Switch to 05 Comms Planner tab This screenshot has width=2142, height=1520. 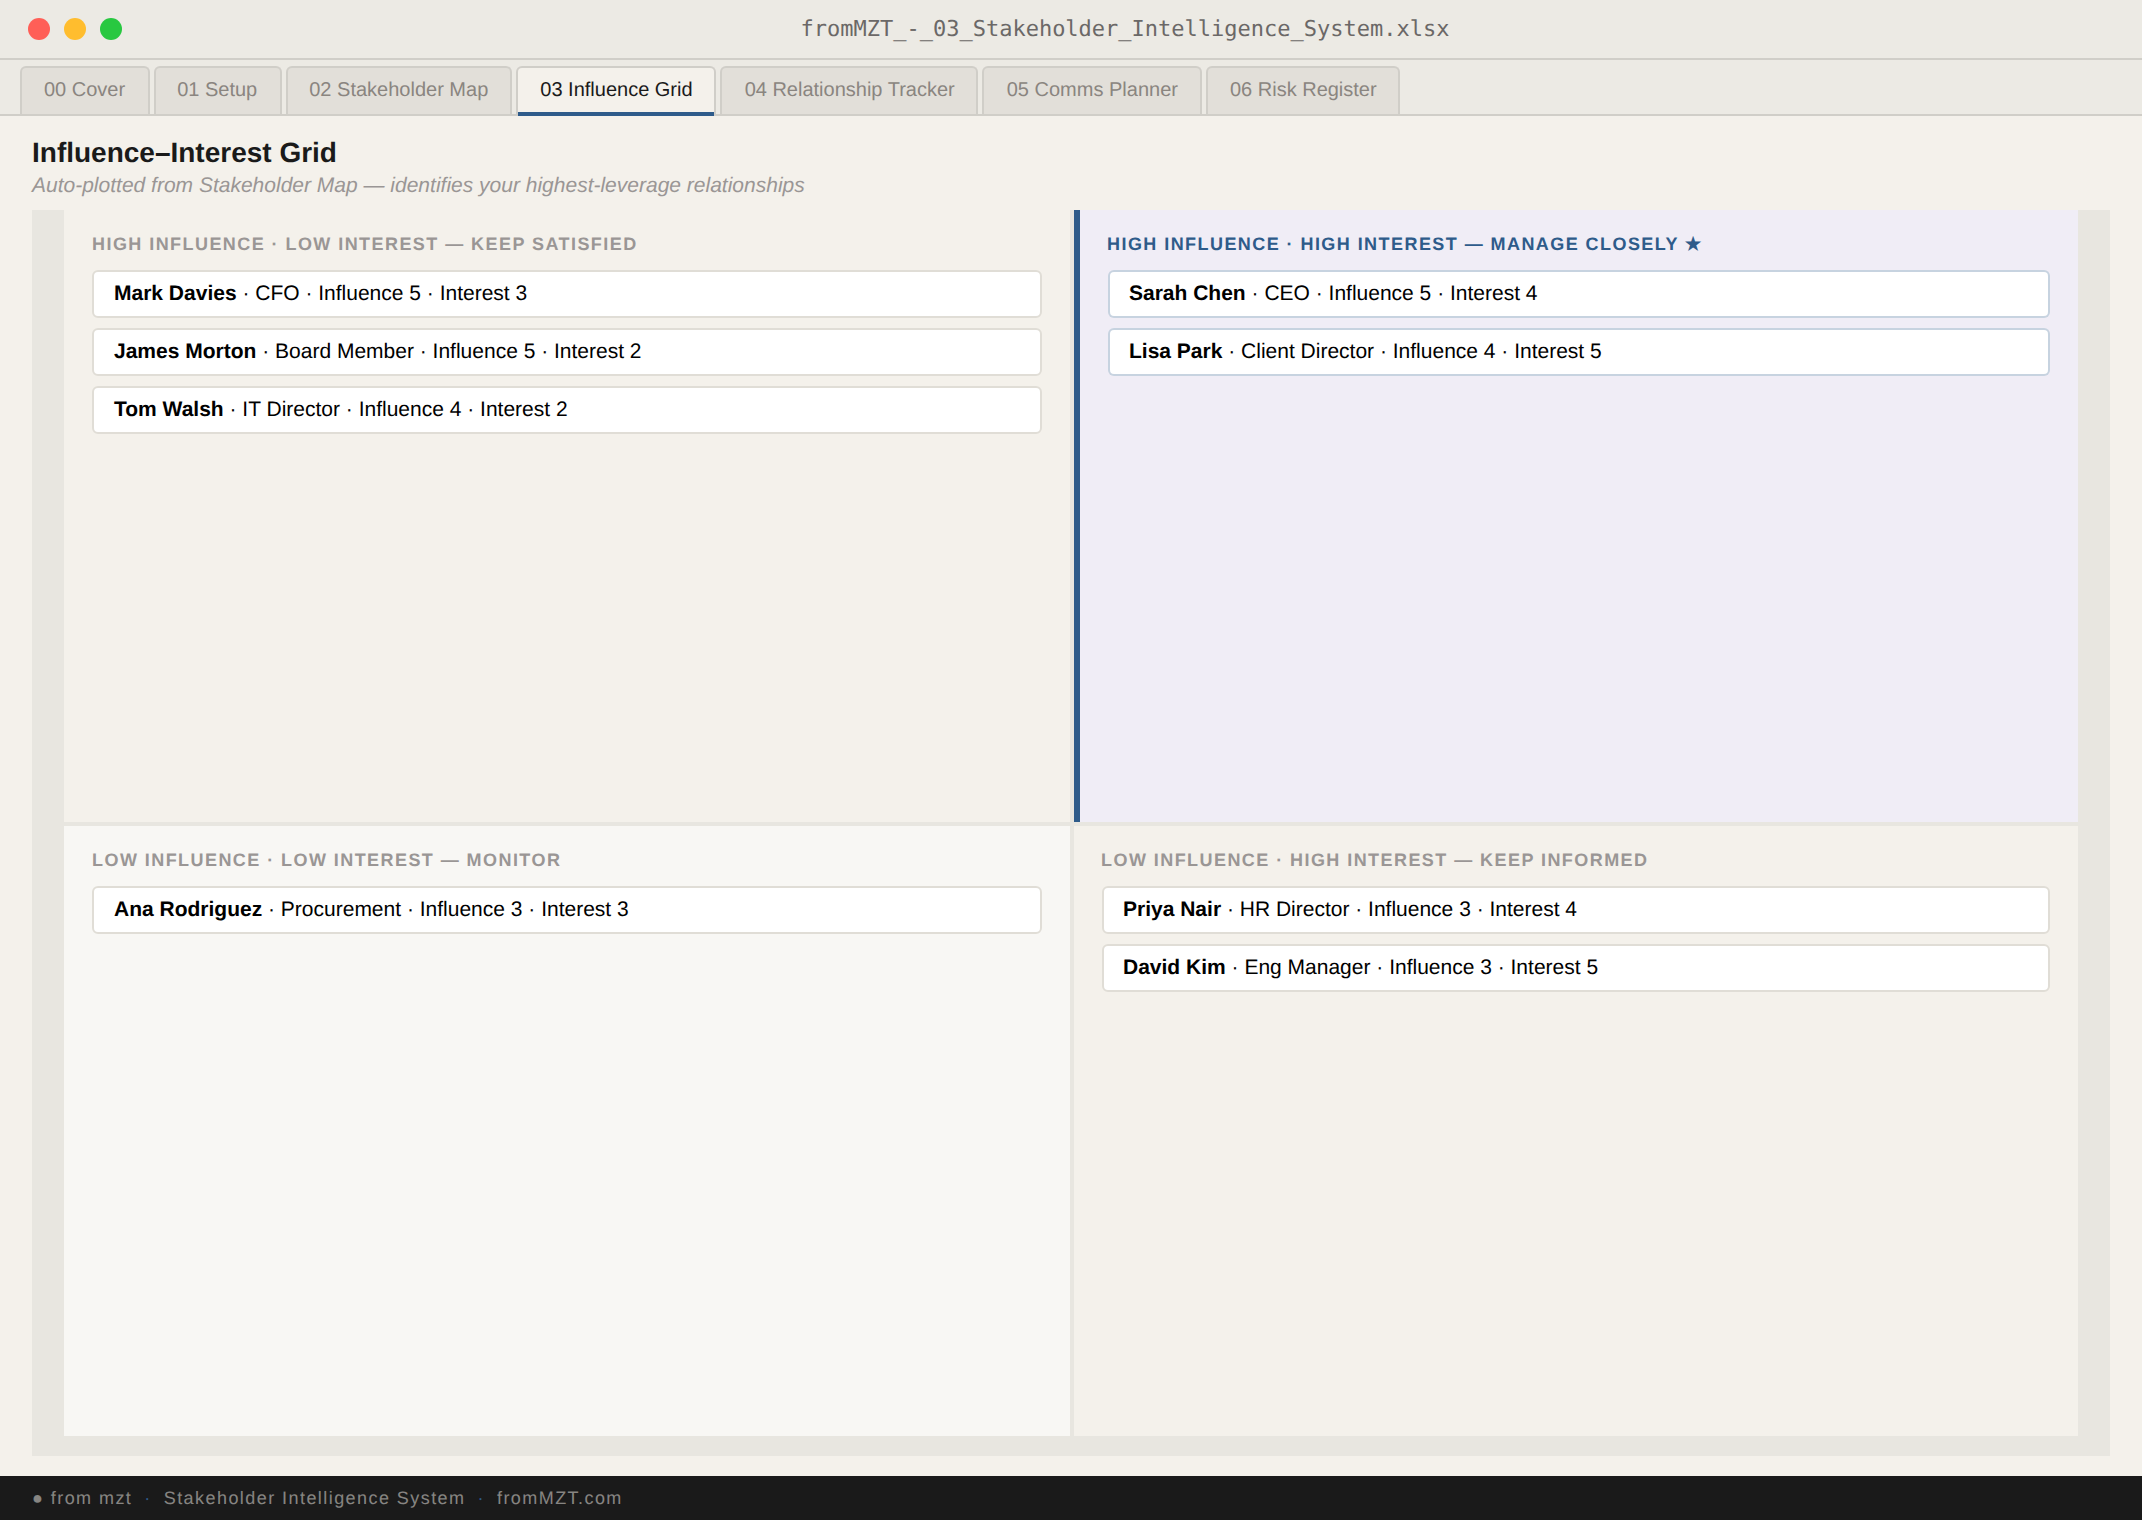point(1092,90)
